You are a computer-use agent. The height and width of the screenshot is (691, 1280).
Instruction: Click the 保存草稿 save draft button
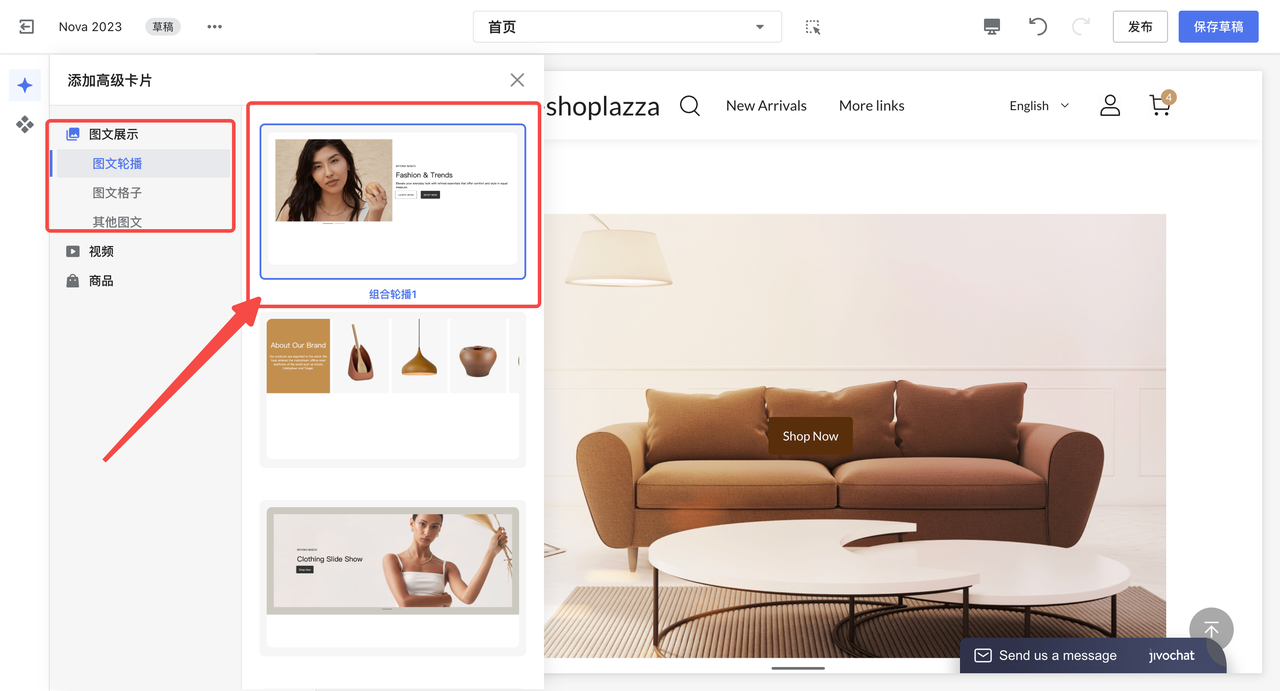pyautogui.click(x=1218, y=27)
